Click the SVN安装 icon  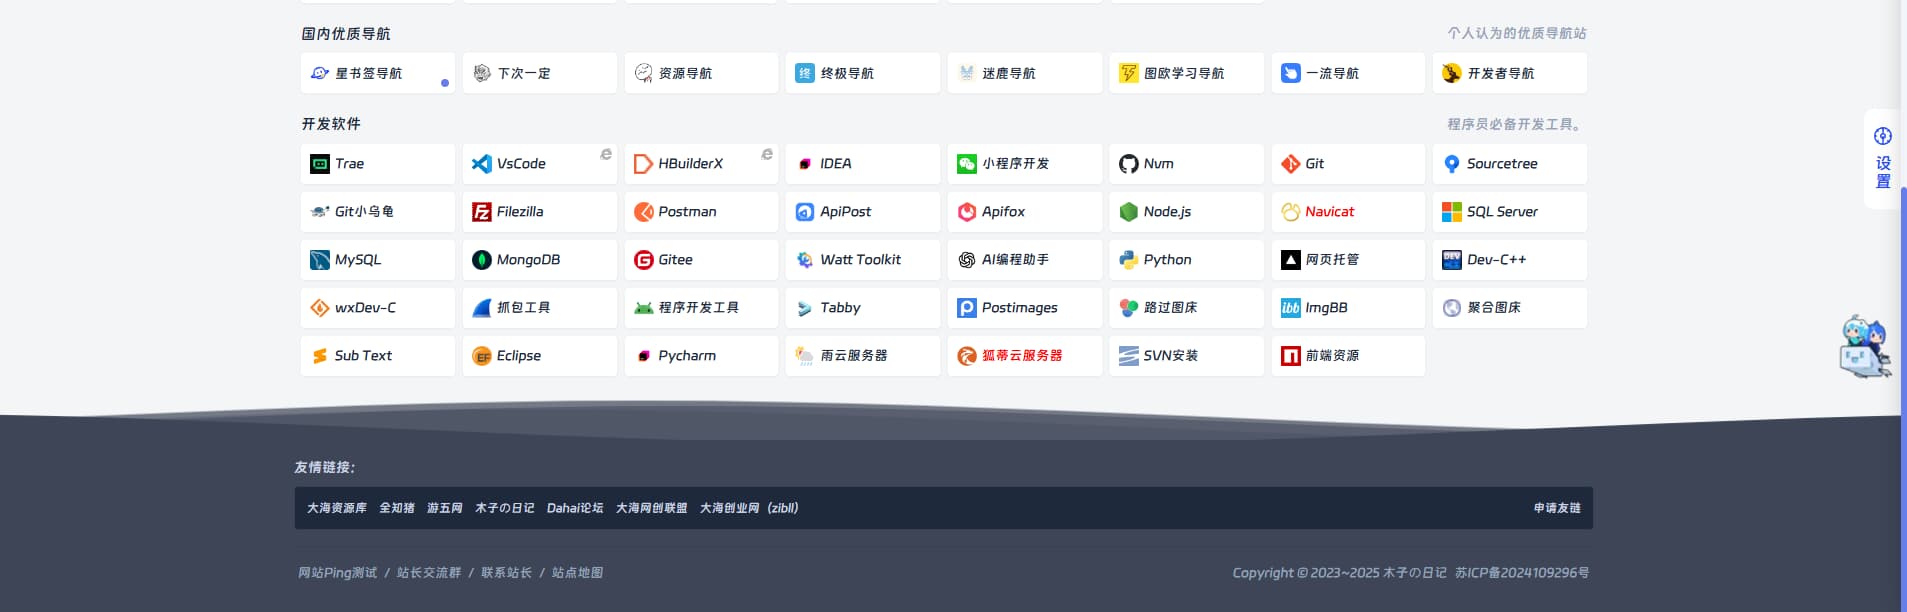coord(1129,356)
